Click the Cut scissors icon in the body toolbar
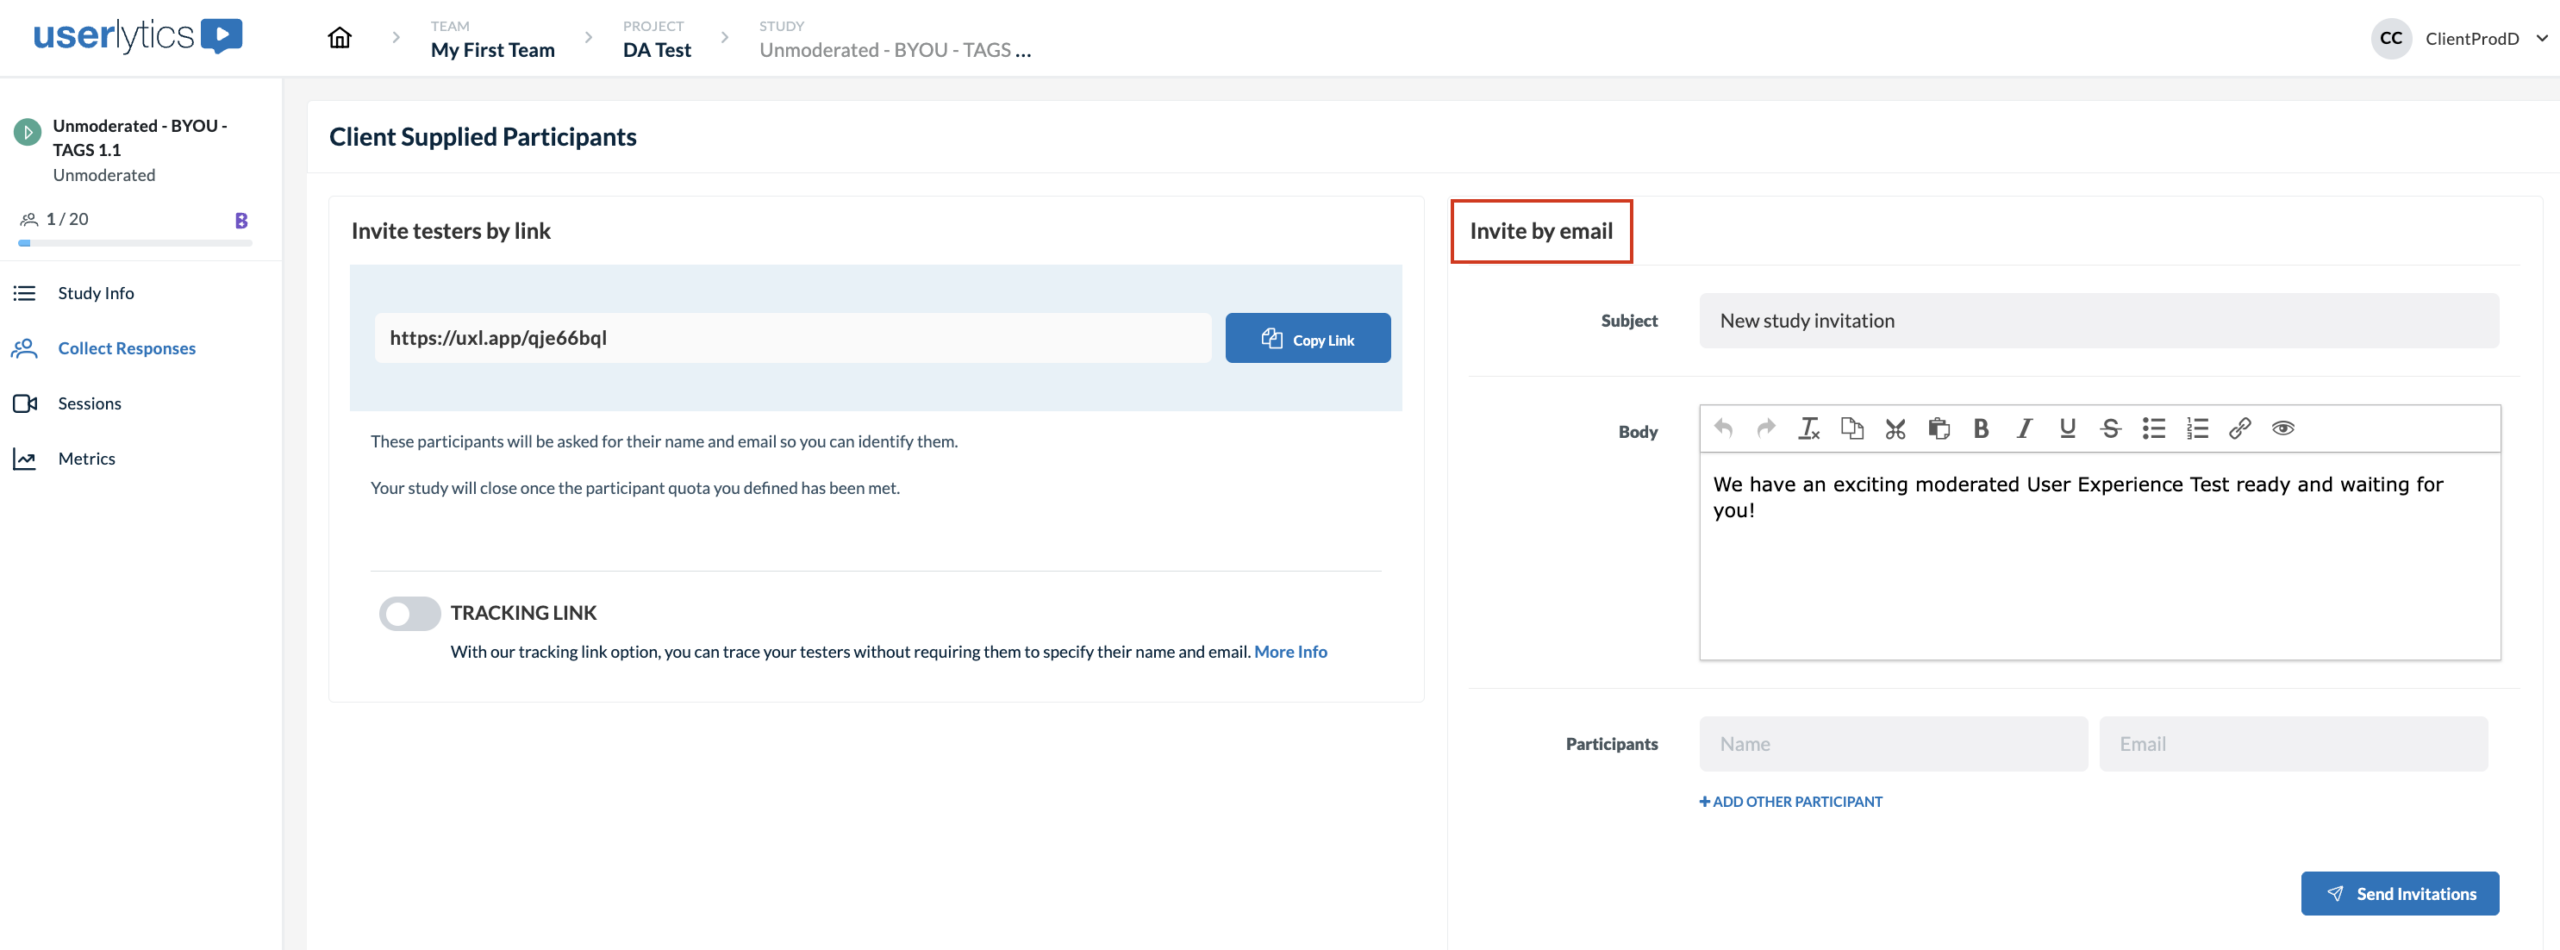 coord(1895,428)
